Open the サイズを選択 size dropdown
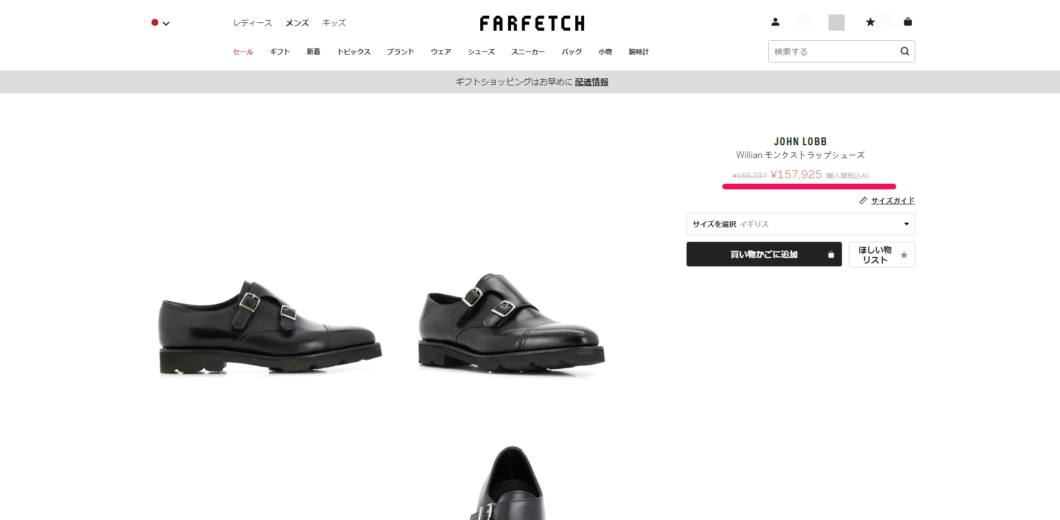 coord(800,224)
